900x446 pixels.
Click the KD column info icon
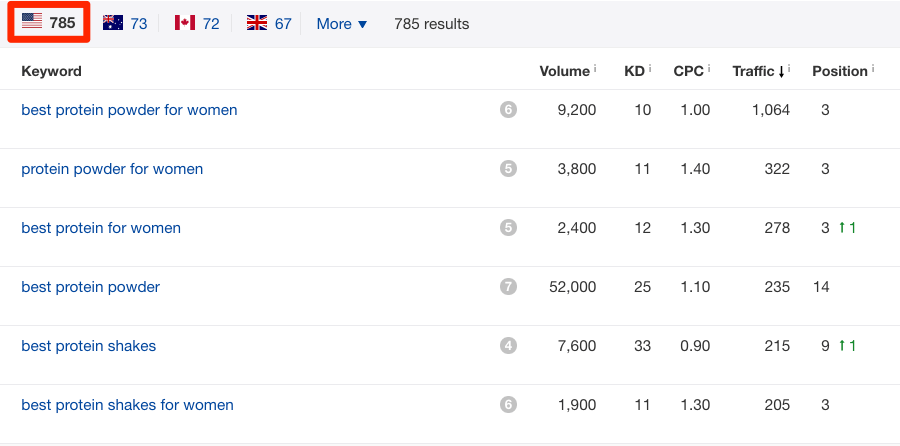(x=650, y=69)
